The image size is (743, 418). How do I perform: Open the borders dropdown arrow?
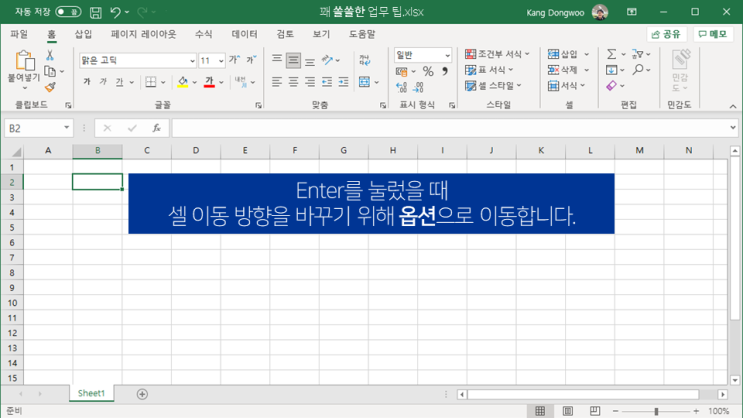pyautogui.click(x=163, y=82)
